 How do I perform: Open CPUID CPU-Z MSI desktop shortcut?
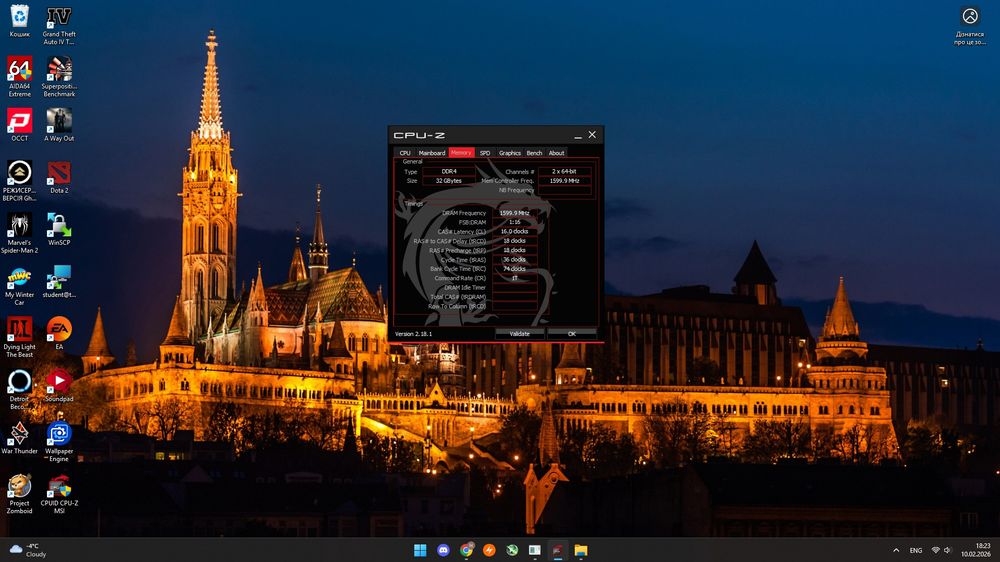click(59, 494)
